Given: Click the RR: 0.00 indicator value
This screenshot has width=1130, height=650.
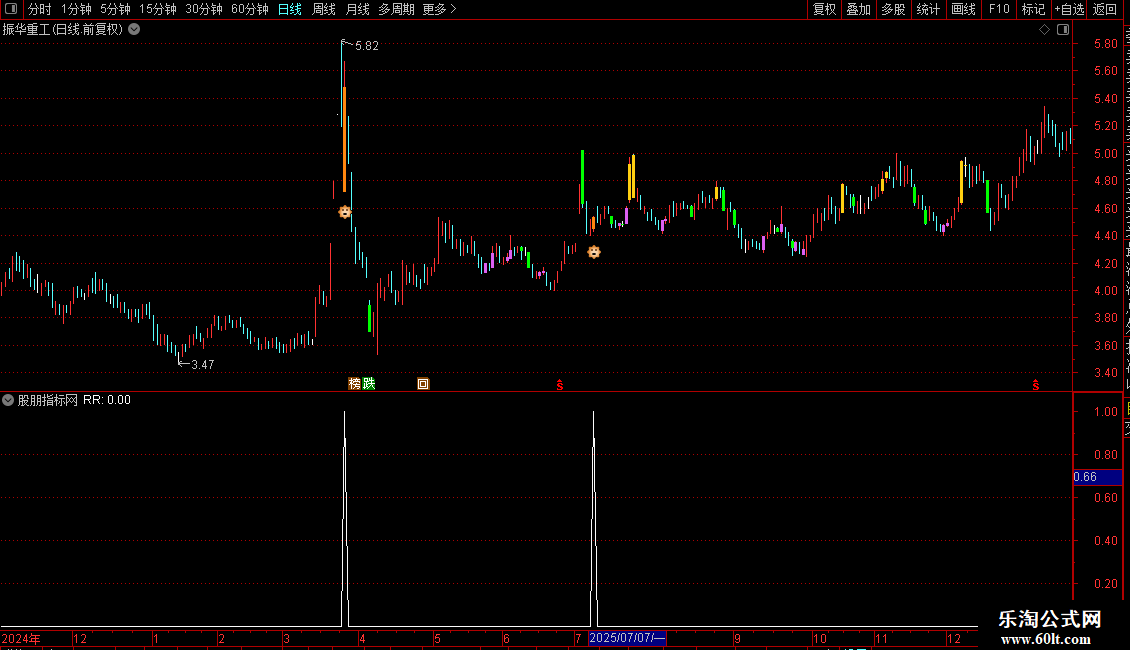Looking at the screenshot, I should [107, 400].
